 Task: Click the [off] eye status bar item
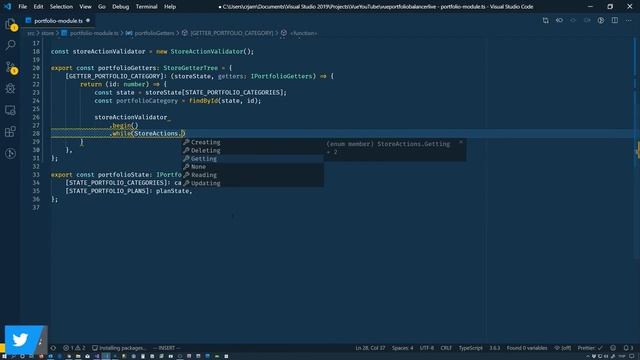(x=562, y=348)
